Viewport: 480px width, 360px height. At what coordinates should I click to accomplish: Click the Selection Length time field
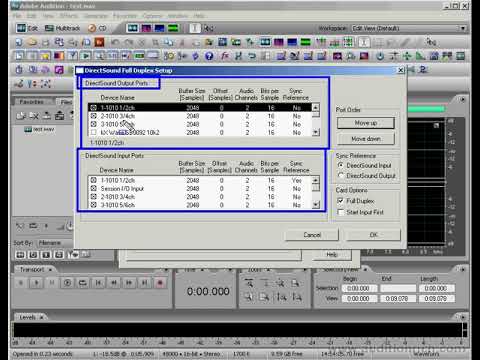click(x=437, y=288)
